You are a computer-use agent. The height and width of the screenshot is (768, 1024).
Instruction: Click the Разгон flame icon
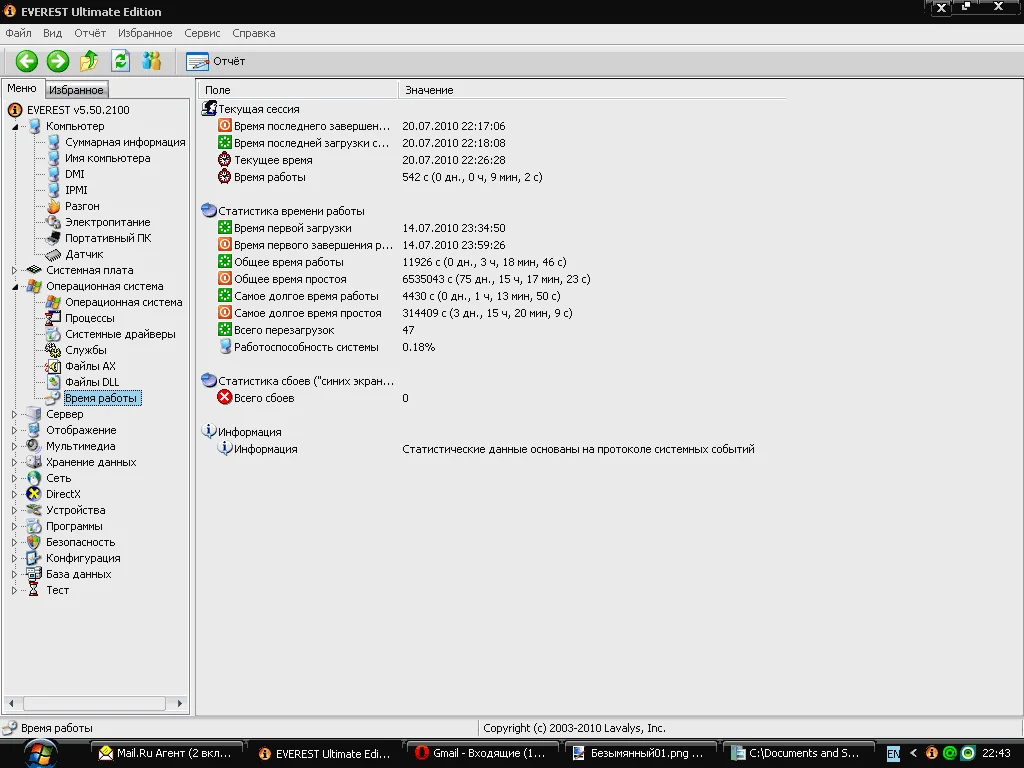point(53,206)
